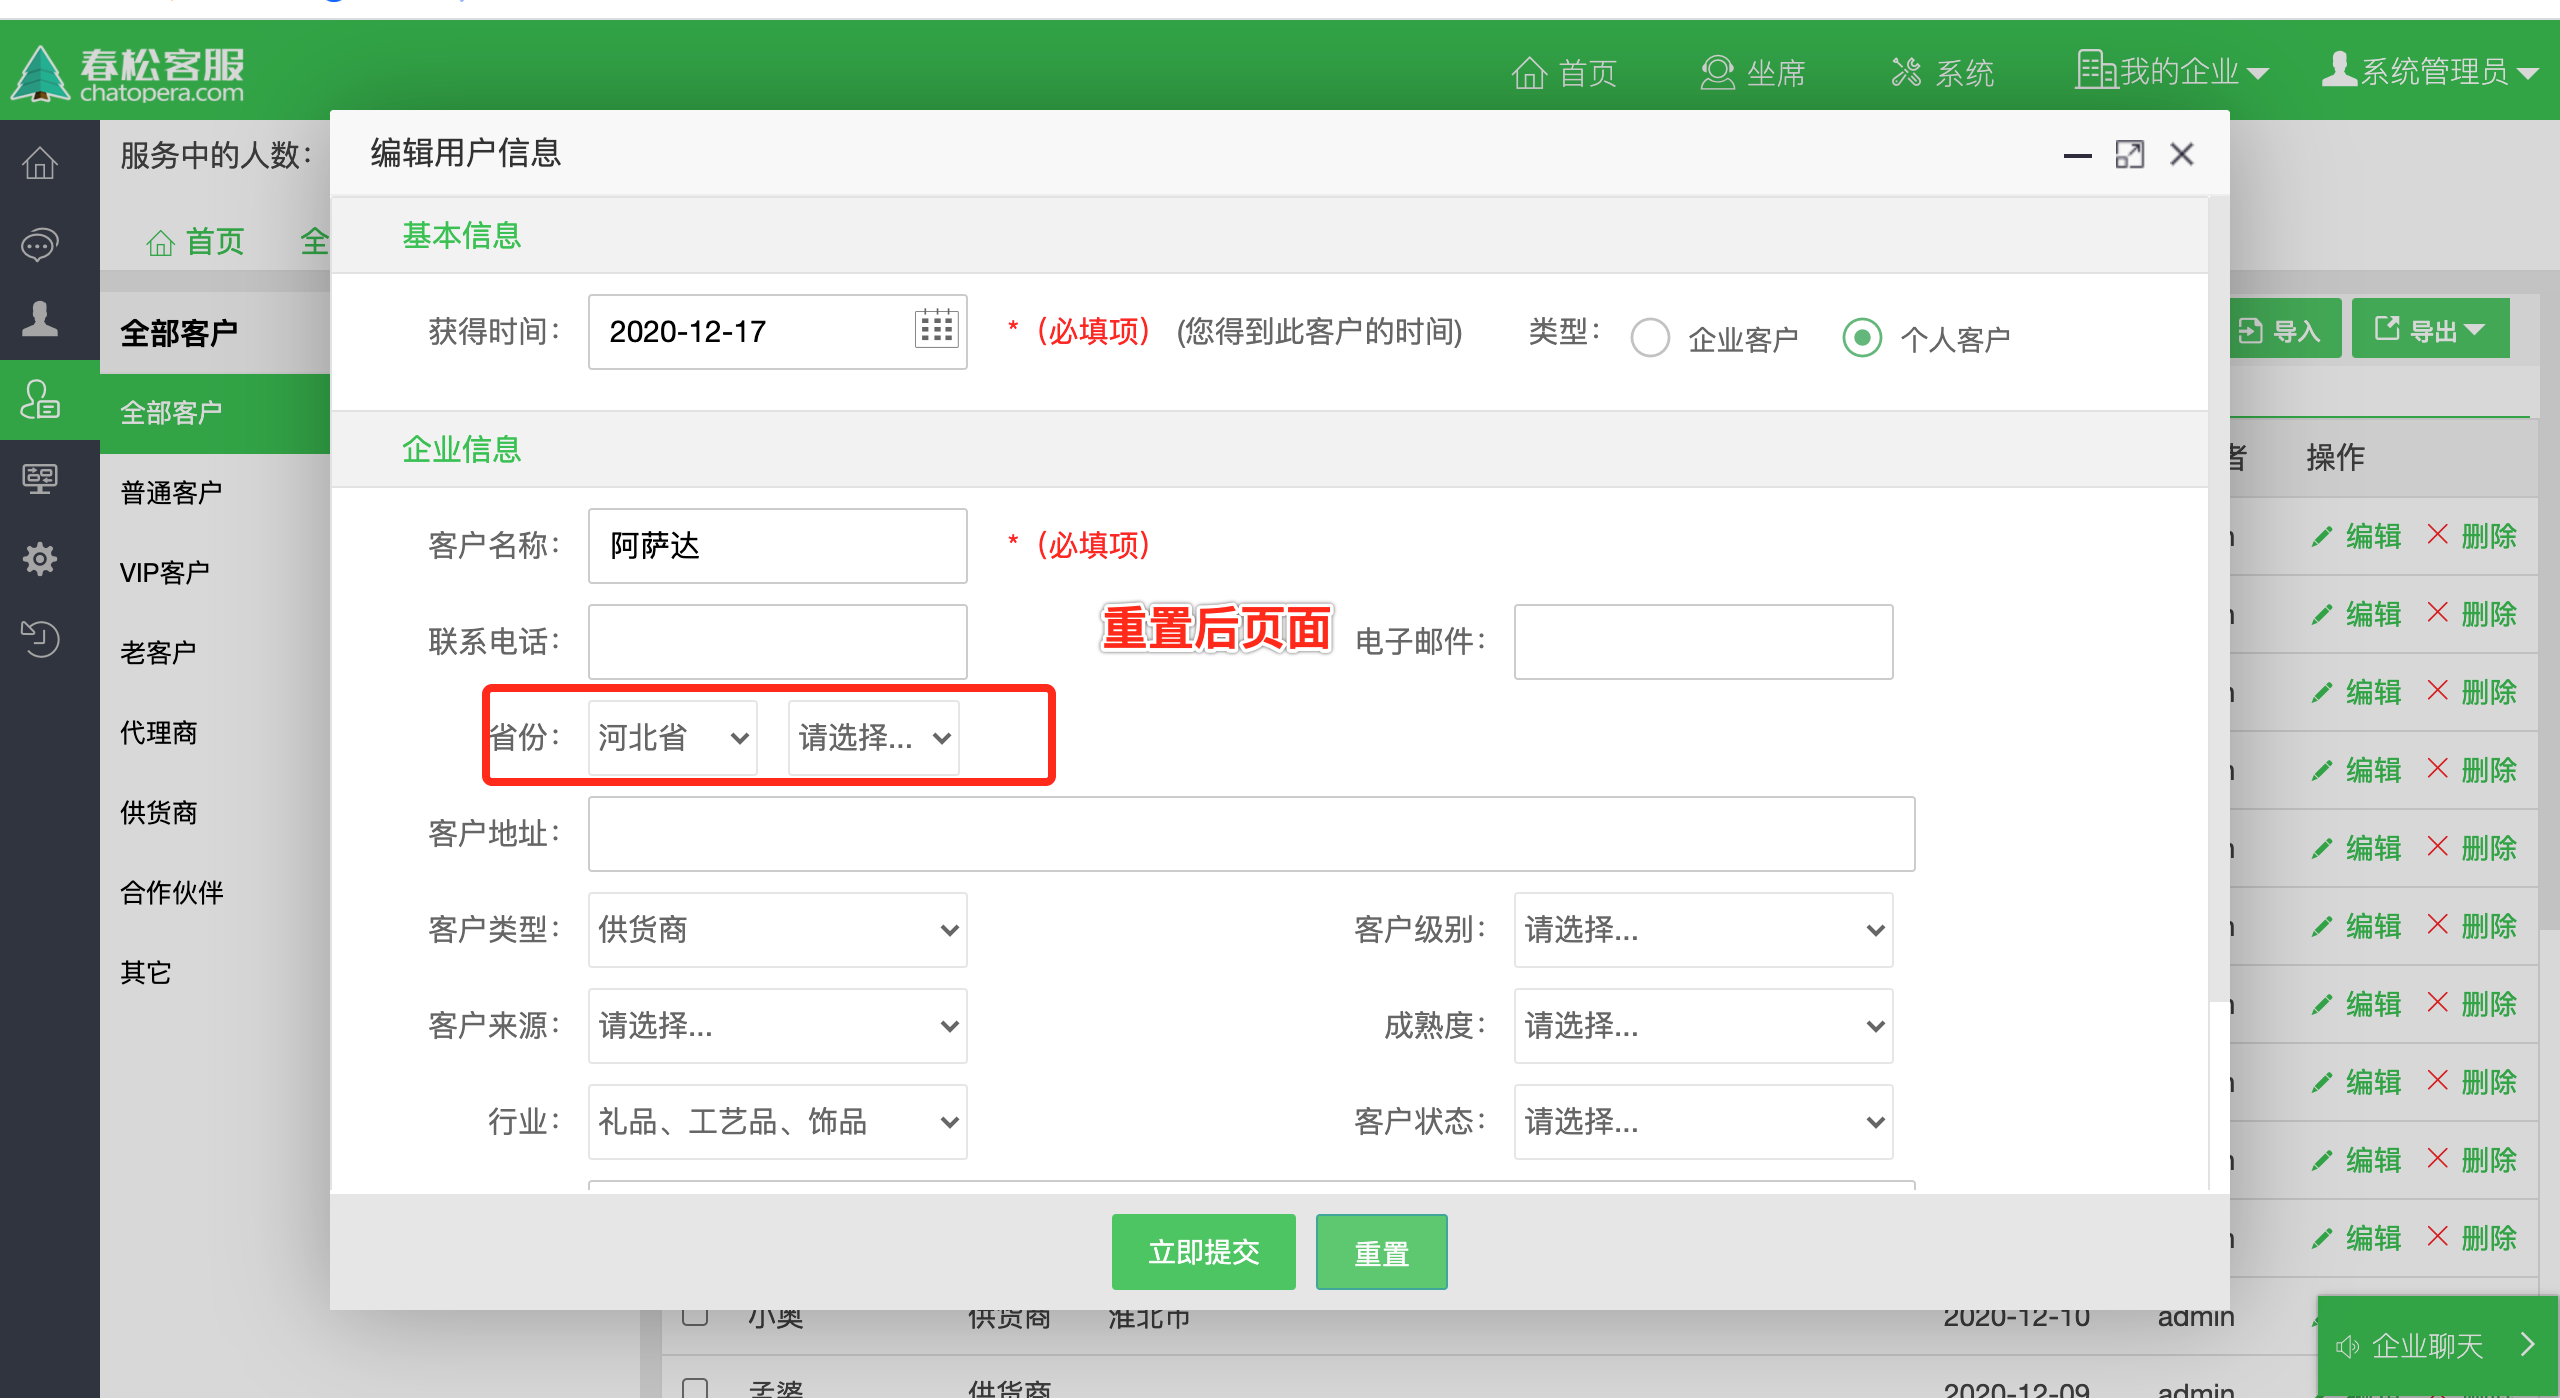Navigate to 坐席 in the top menu
2560x1400 pixels.
(1752, 72)
